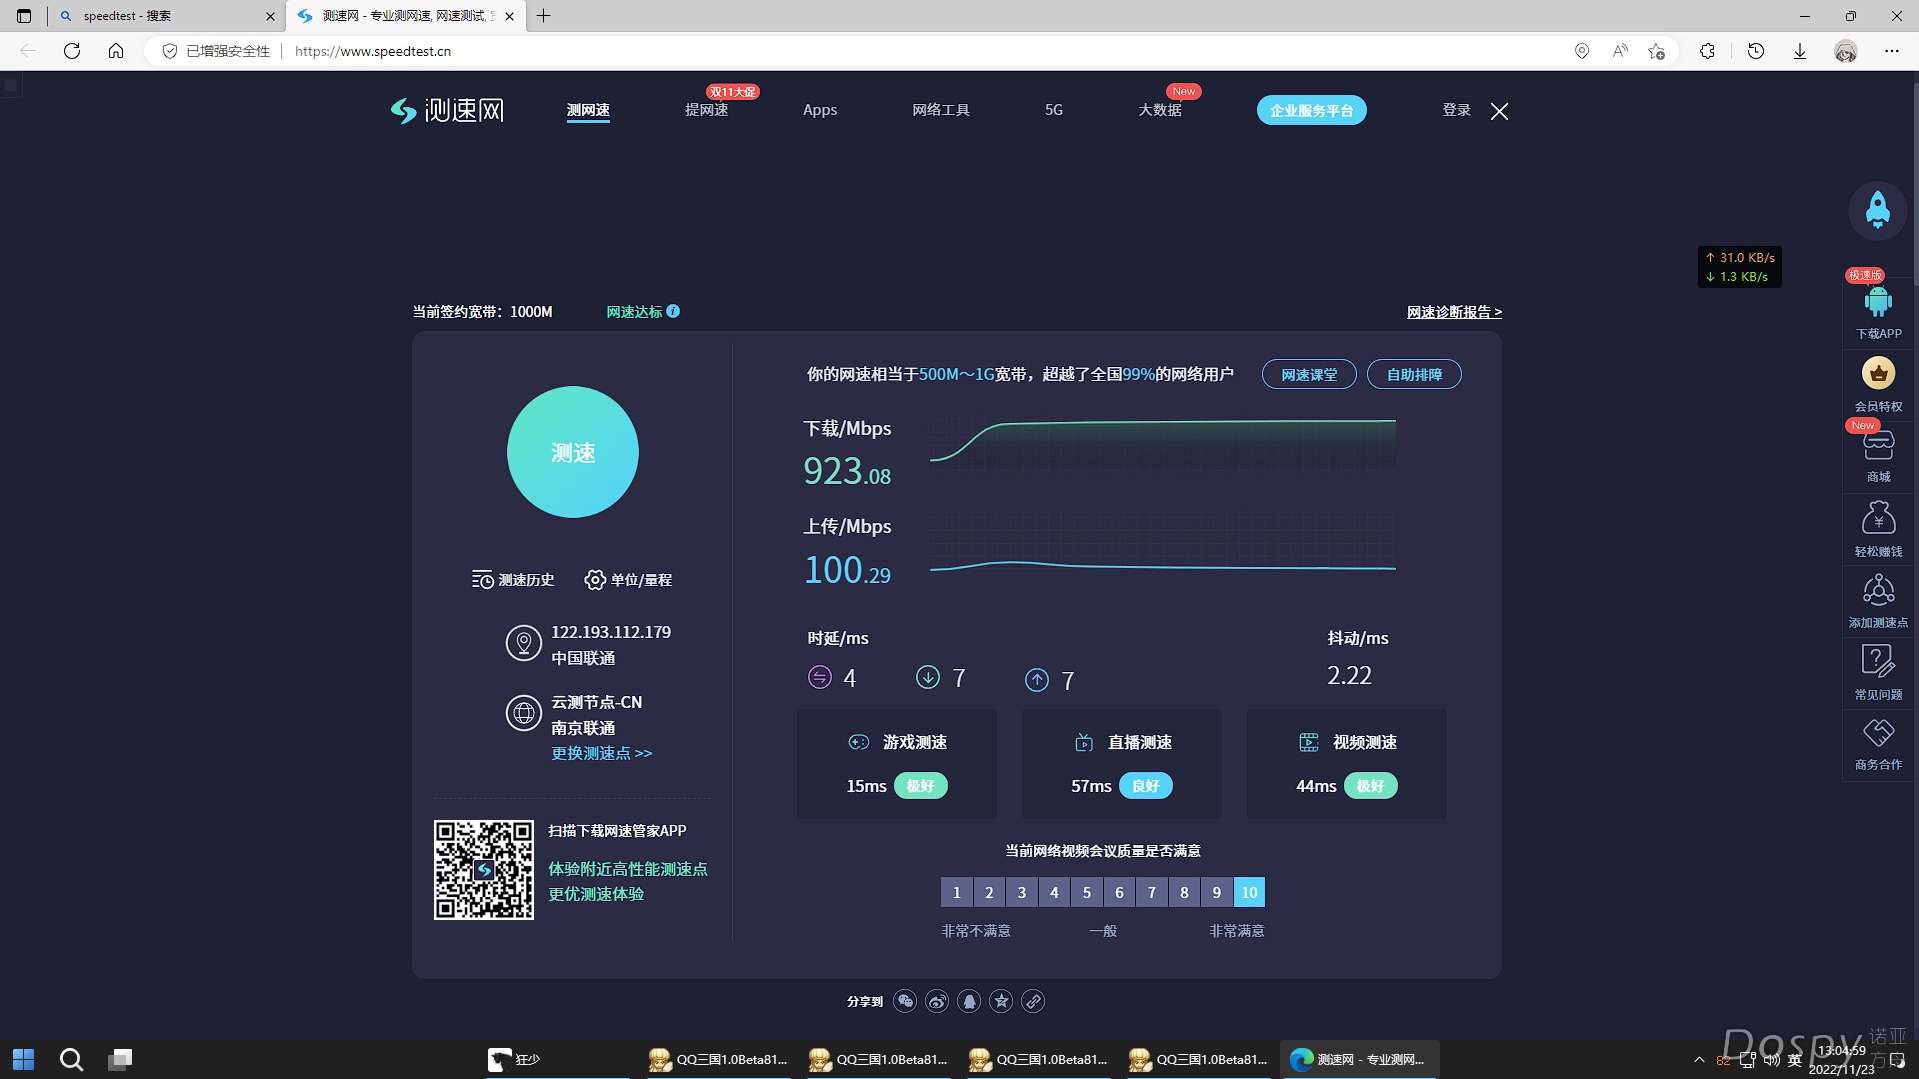
Task: Open the 网络工具 menu item
Action: click(x=940, y=110)
